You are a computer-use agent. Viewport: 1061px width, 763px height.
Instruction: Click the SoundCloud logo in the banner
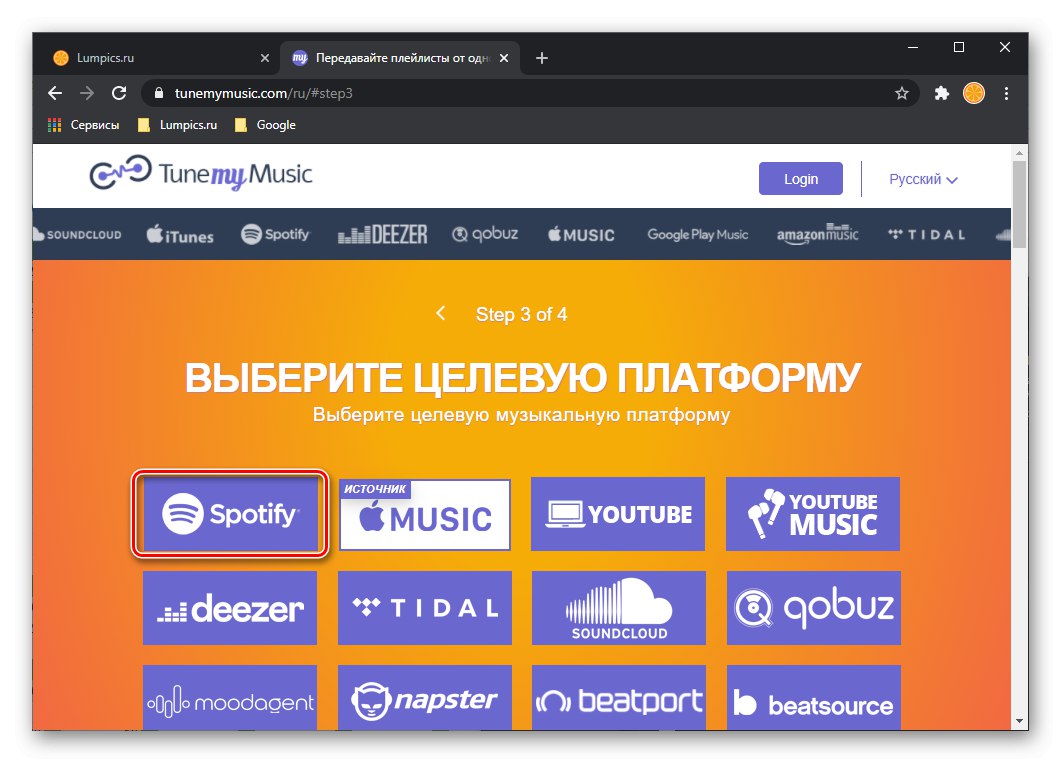77,235
